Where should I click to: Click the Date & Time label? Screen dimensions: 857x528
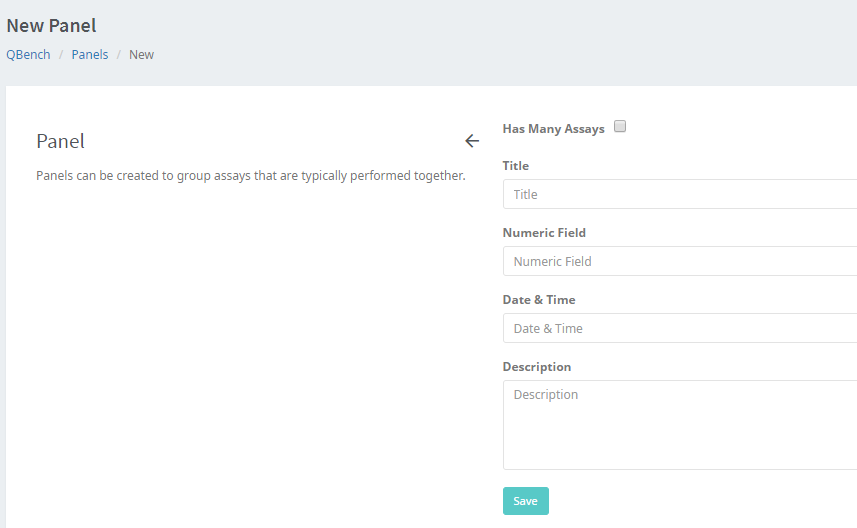(x=539, y=300)
